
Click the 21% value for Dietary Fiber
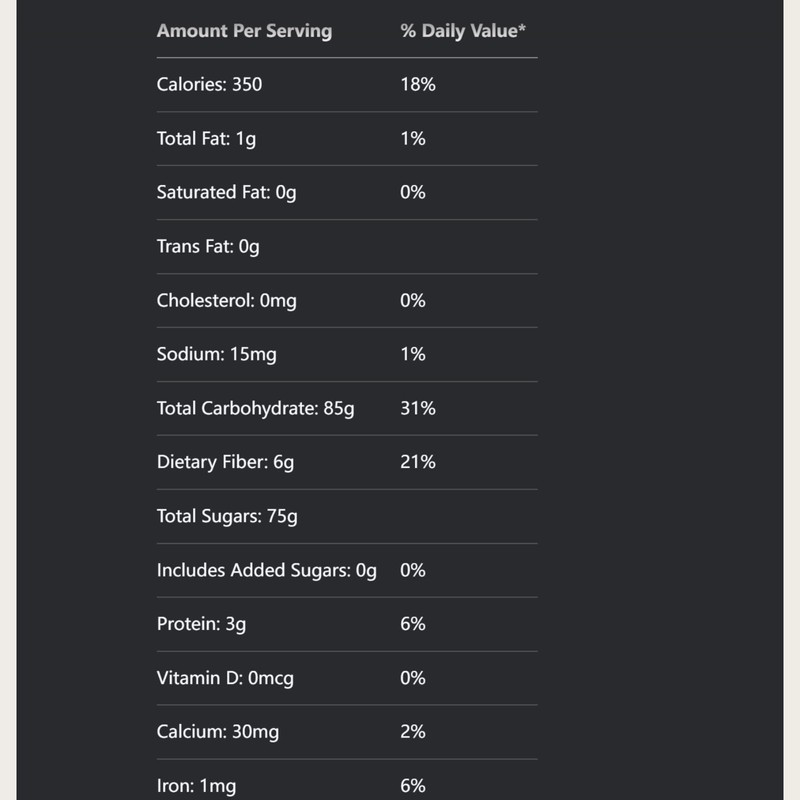tap(418, 462)
